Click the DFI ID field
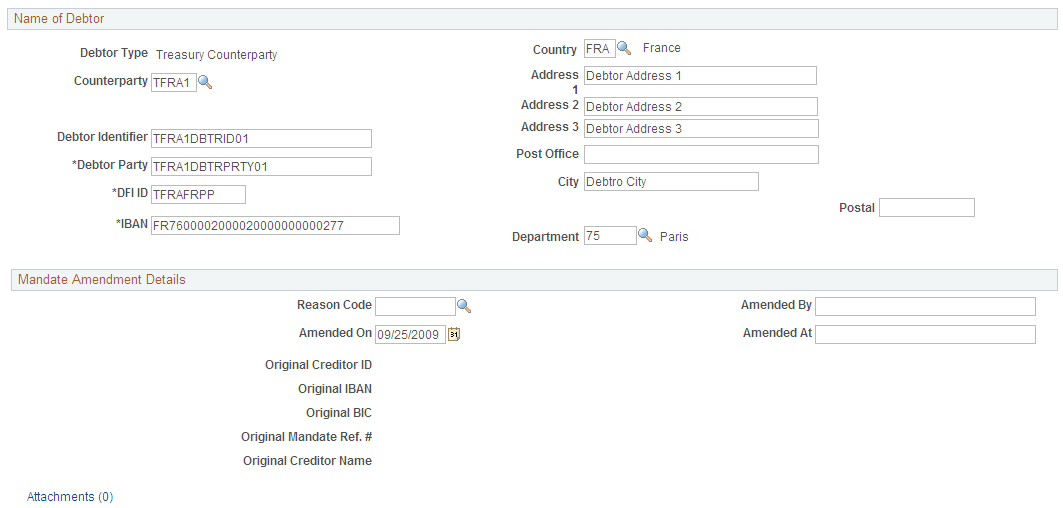Screen dimensions: 1063x508 198,195
